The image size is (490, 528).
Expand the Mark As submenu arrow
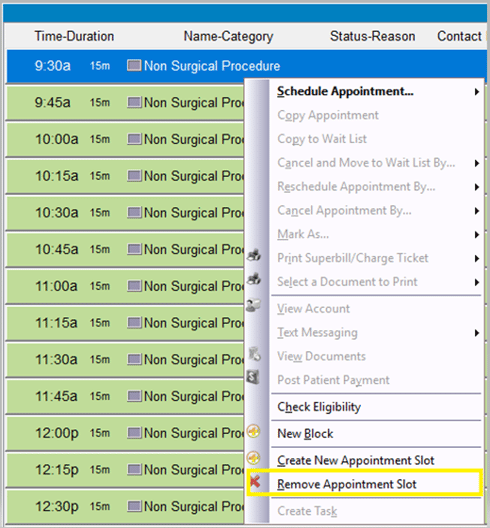tap(477, 235)
